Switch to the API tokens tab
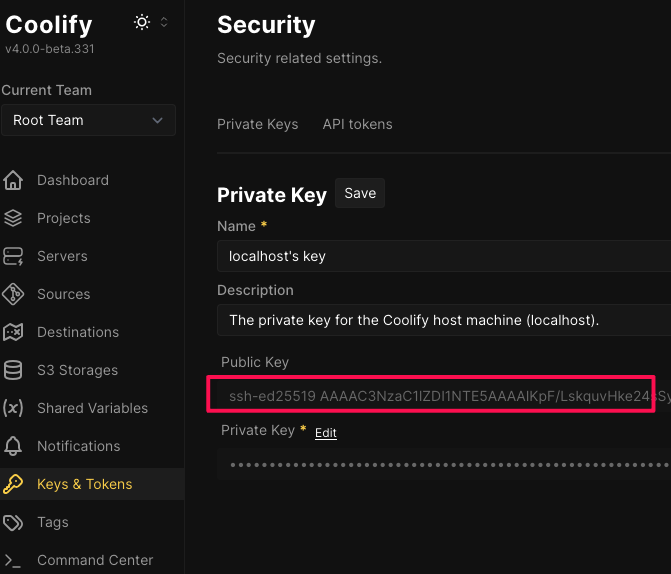 click(357, 124)
